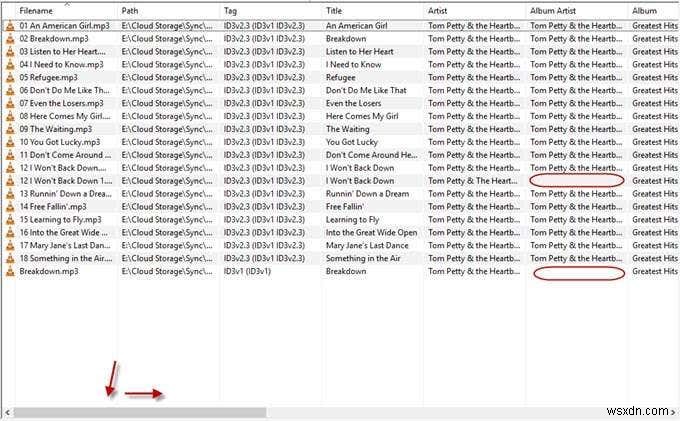Click the title cell Don't Do Me Like That
Image resolution: width=680 pixels, height=421 pixels.
coord(366,91)
